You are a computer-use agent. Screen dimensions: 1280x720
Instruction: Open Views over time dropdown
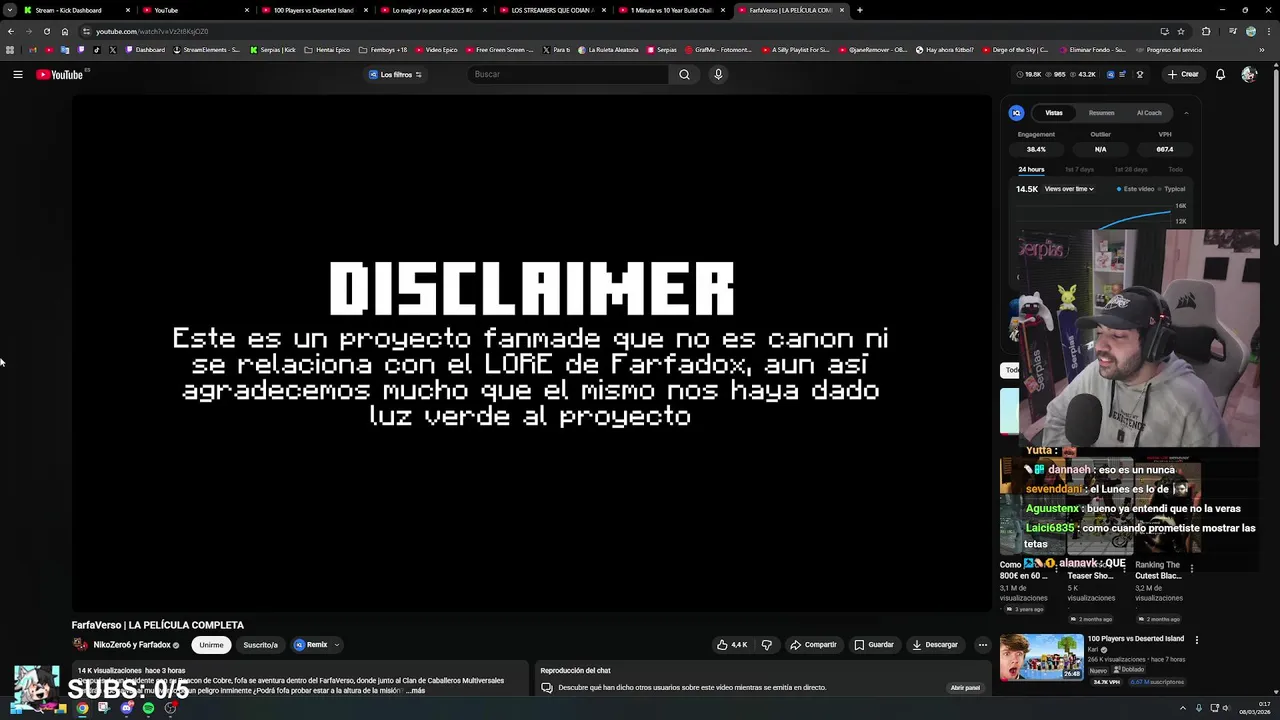1069,189
